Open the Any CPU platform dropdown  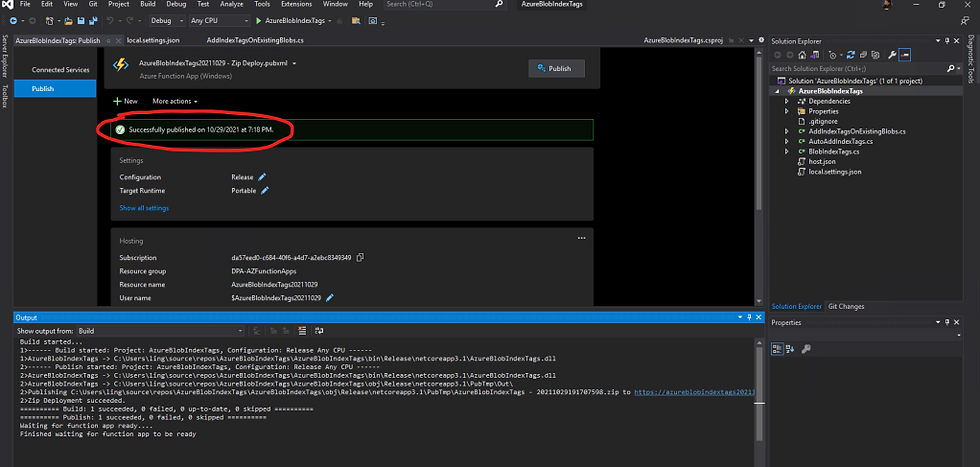[219, 21]
